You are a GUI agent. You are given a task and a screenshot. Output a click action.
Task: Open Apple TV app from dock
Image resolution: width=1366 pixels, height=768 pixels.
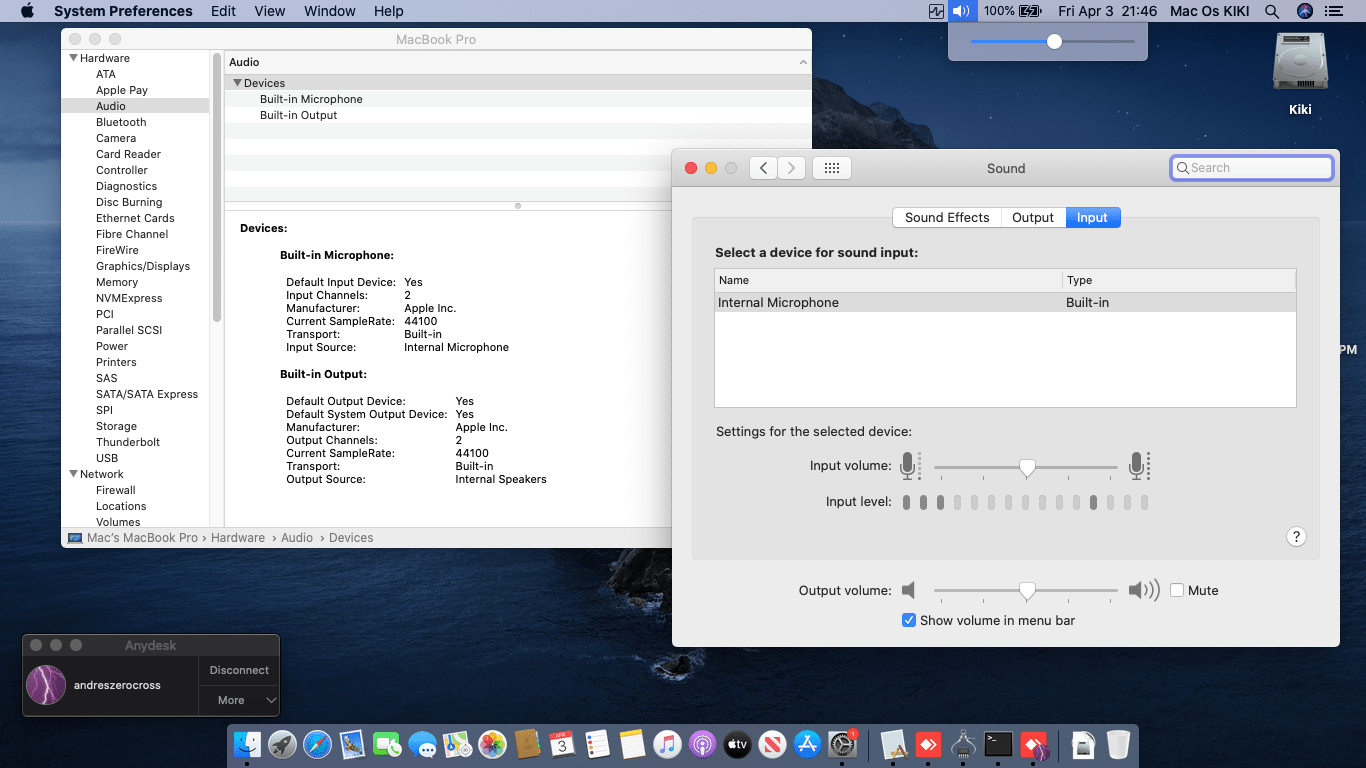point(737,744)
